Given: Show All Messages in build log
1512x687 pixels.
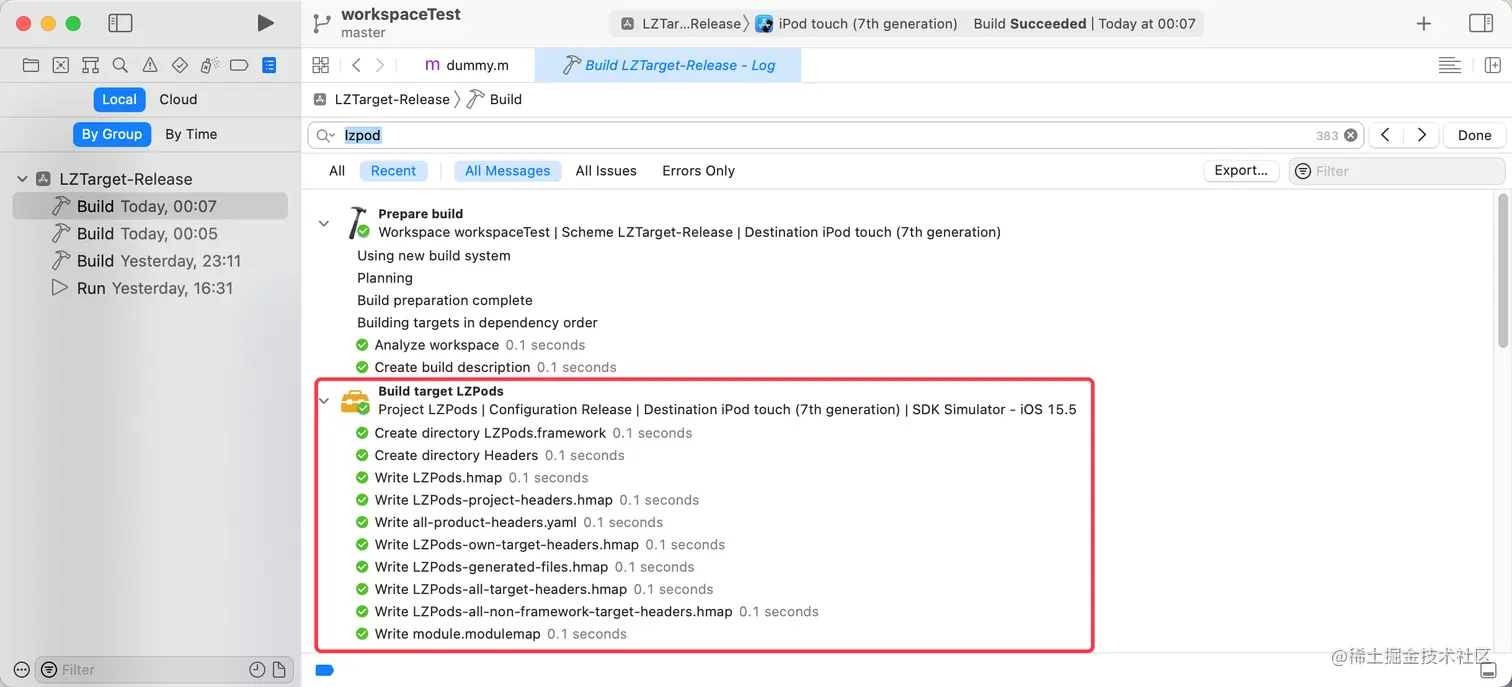Looking at the screenshot, I should (x=508, y=171).
